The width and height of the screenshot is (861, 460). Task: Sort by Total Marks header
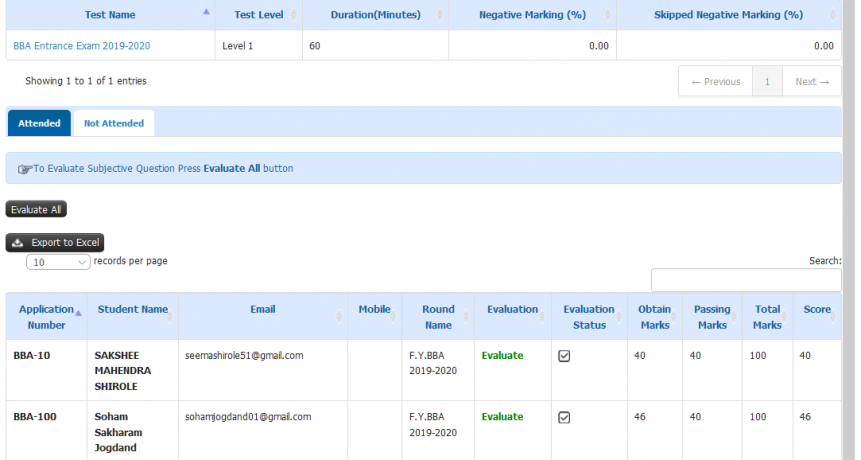tap(767, 317)
